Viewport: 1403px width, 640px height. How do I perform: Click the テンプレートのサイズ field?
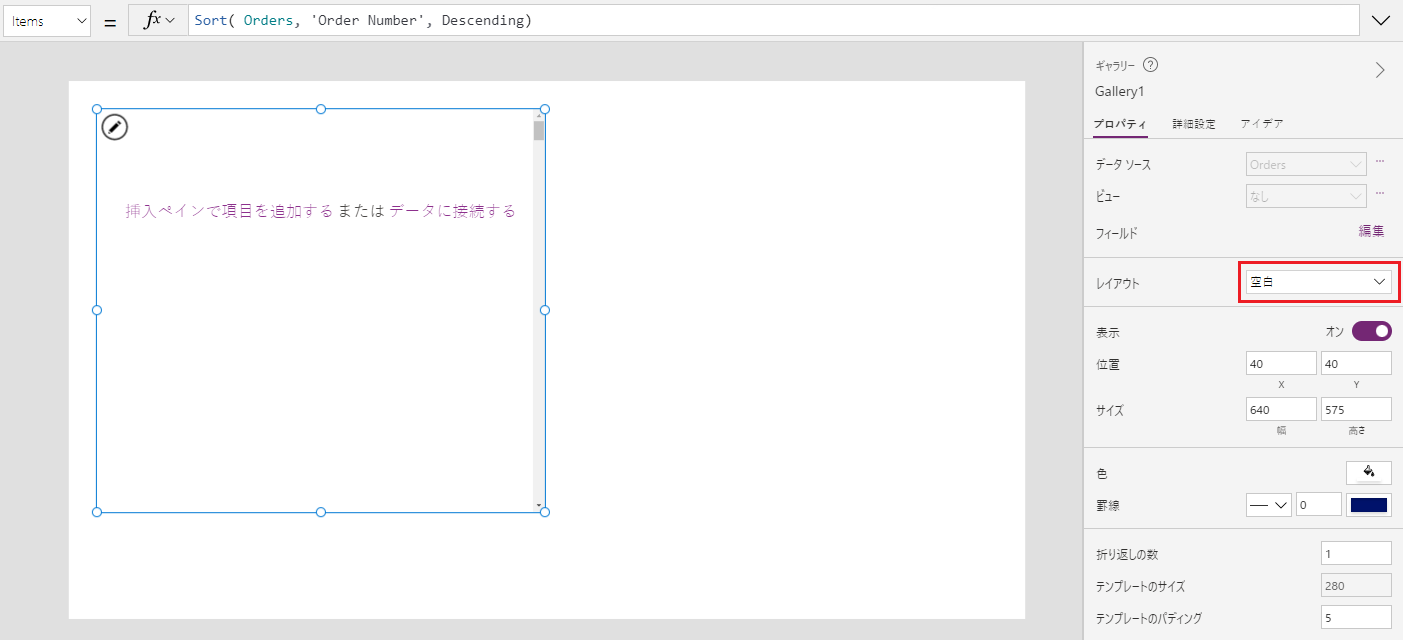pos(1356,585)
